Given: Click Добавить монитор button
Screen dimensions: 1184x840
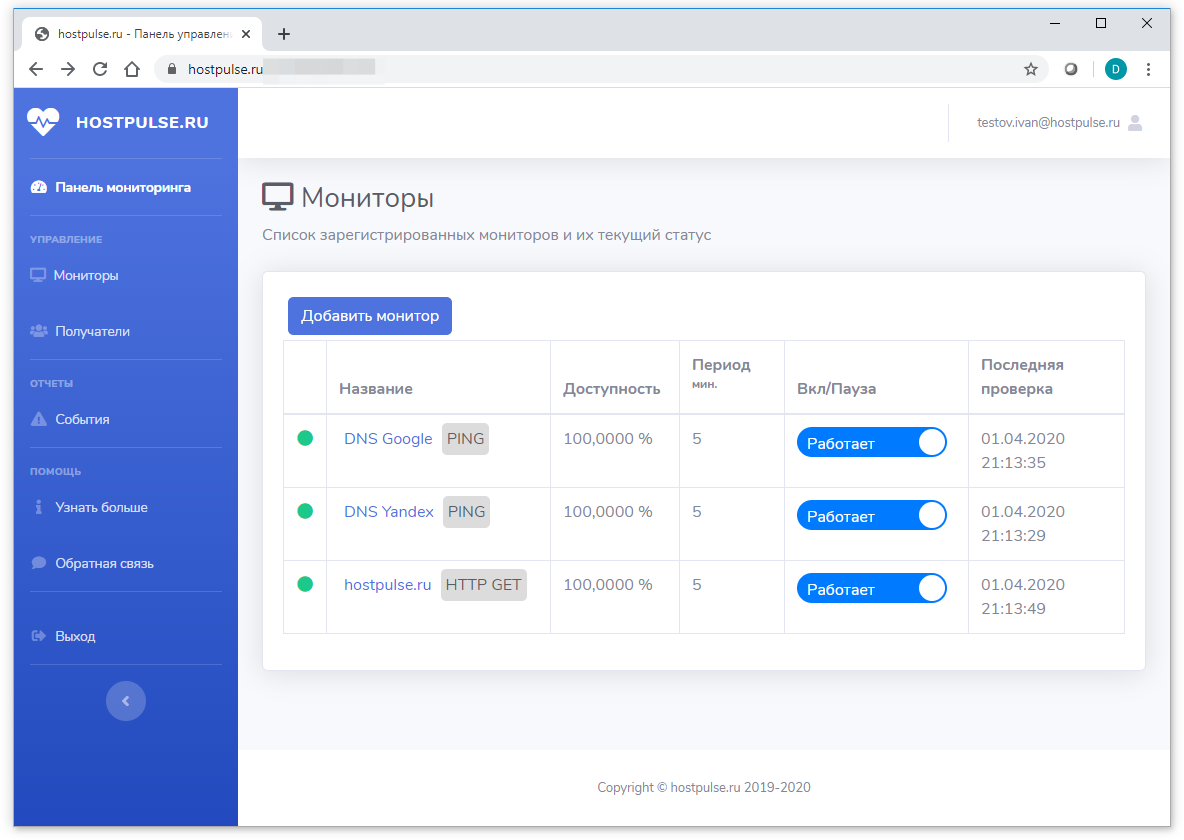Looking at the screenshot, I should pos(370,316).
